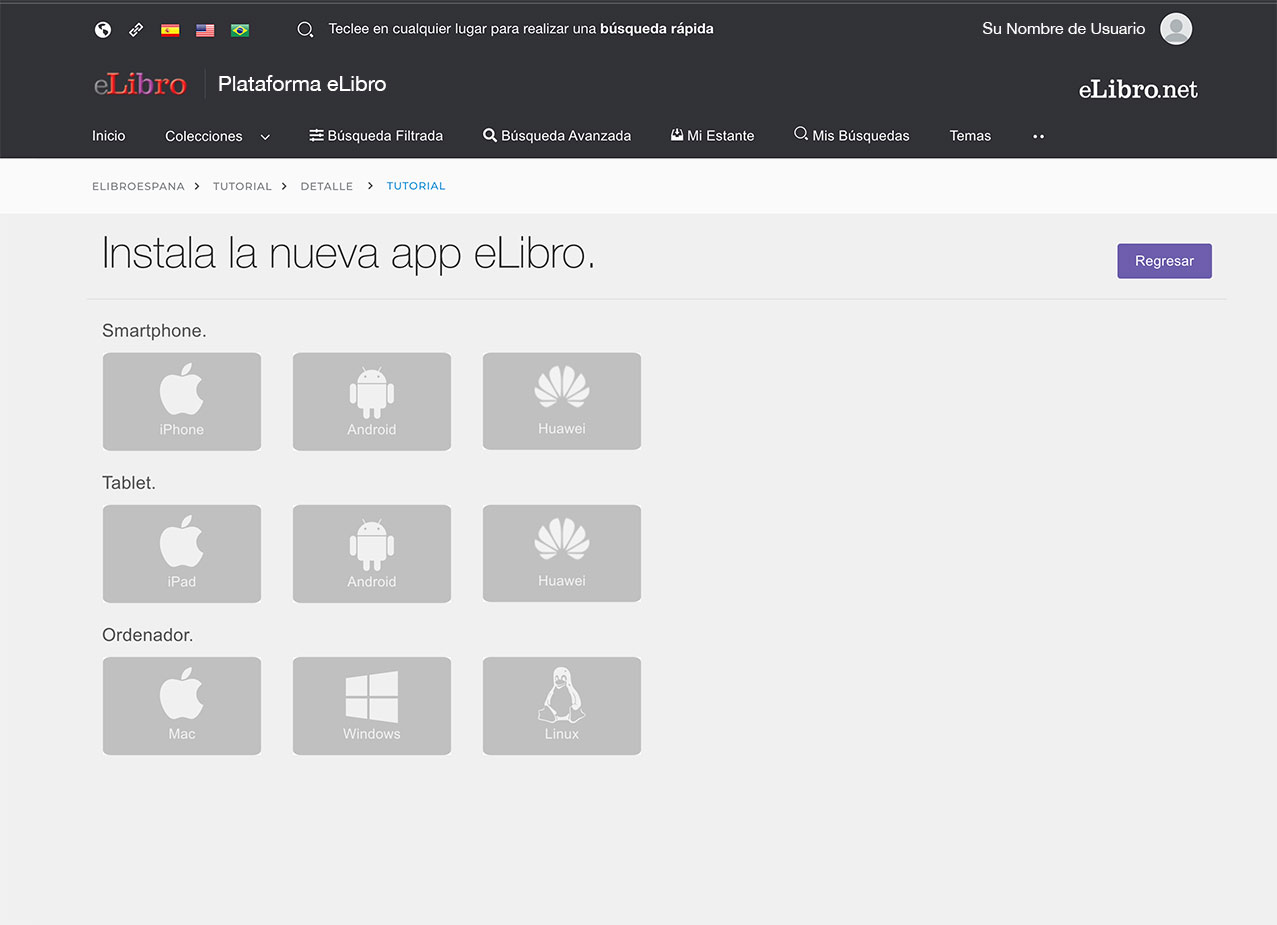Open Búsqueda Avanzada
This screenshot has height=925, width=1277.
coord(557,136)
